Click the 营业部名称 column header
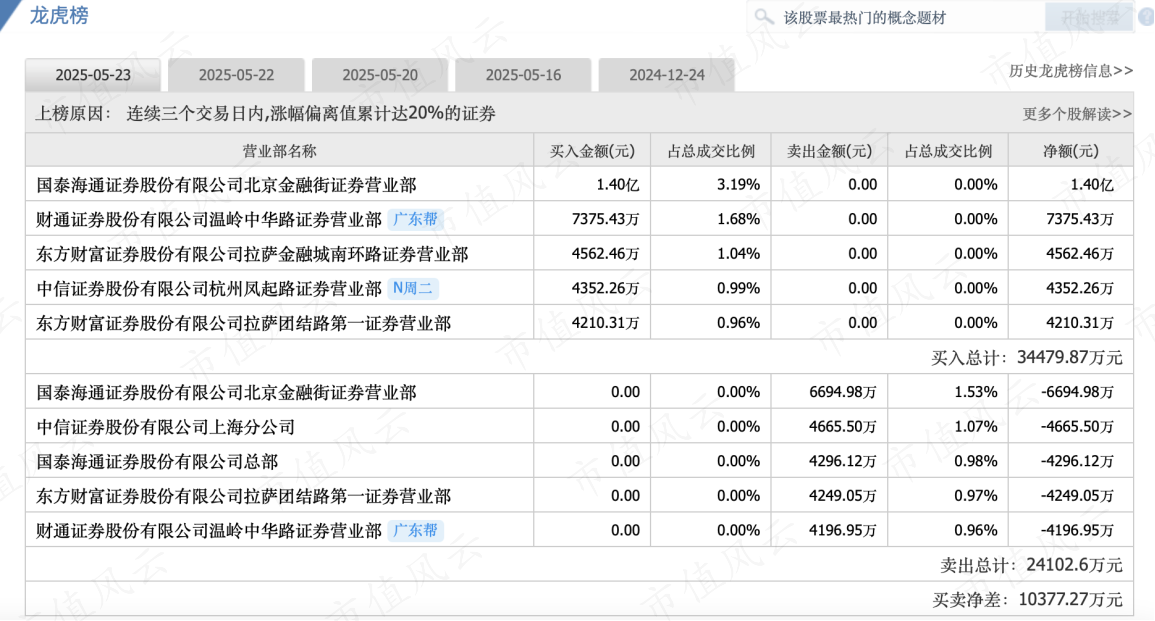The image size is (1155, 621). pos(279,151)
